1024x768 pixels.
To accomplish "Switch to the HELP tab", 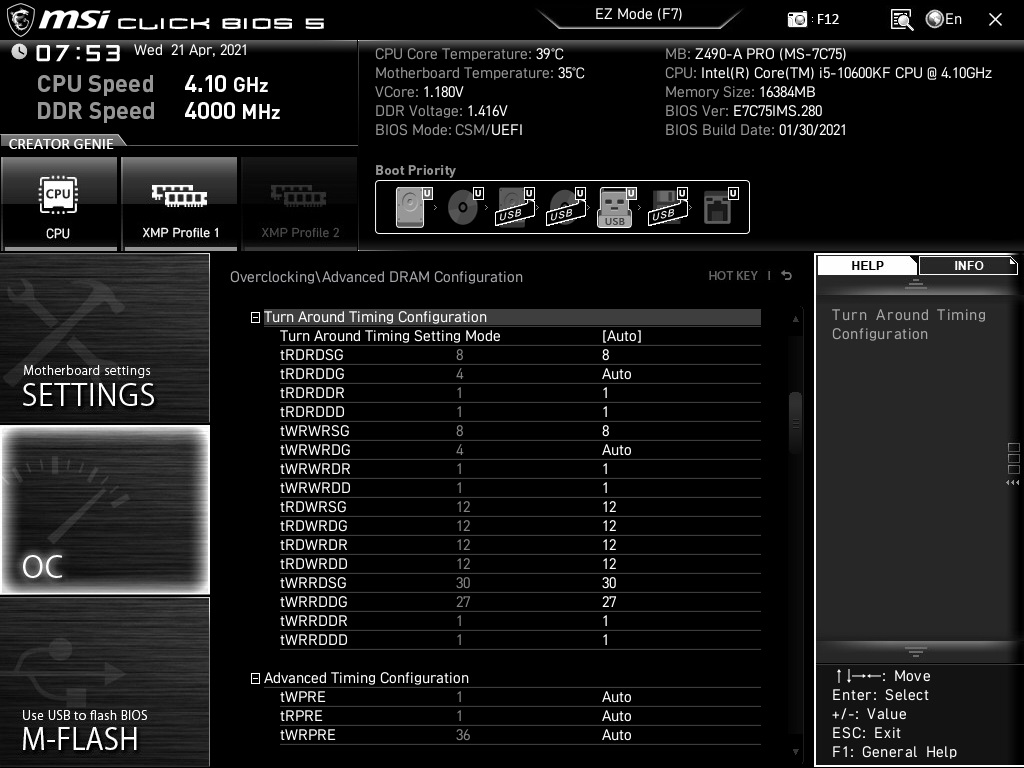I will [x=867, y=265].
